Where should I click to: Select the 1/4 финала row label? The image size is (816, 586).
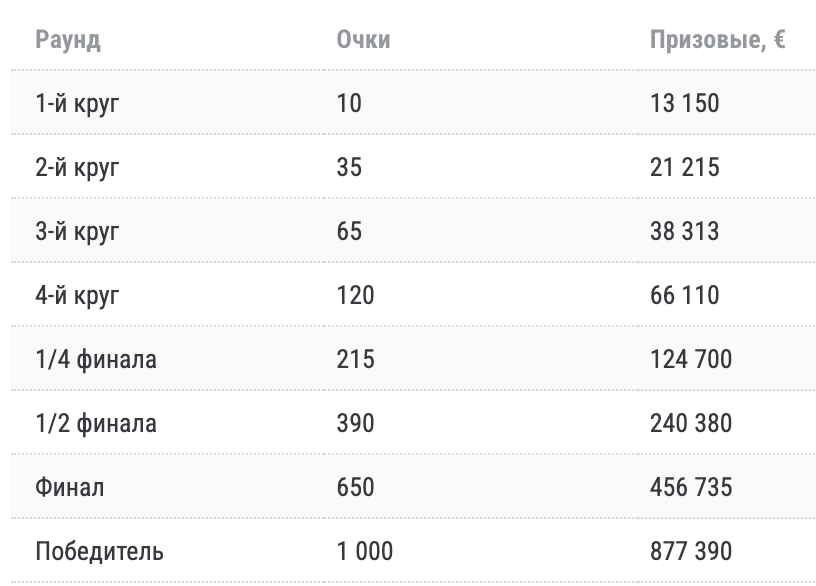coord(96,360)
